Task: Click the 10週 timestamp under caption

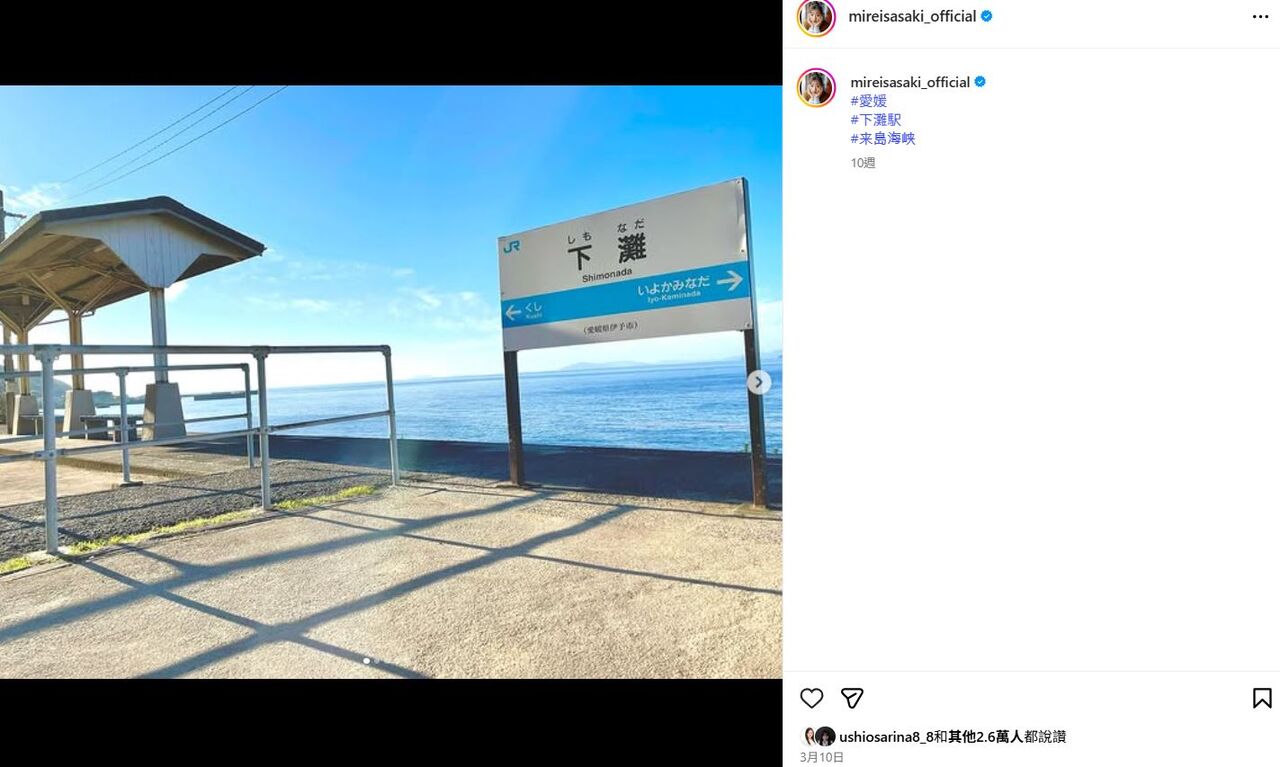Action: click(x=863, y=163)
